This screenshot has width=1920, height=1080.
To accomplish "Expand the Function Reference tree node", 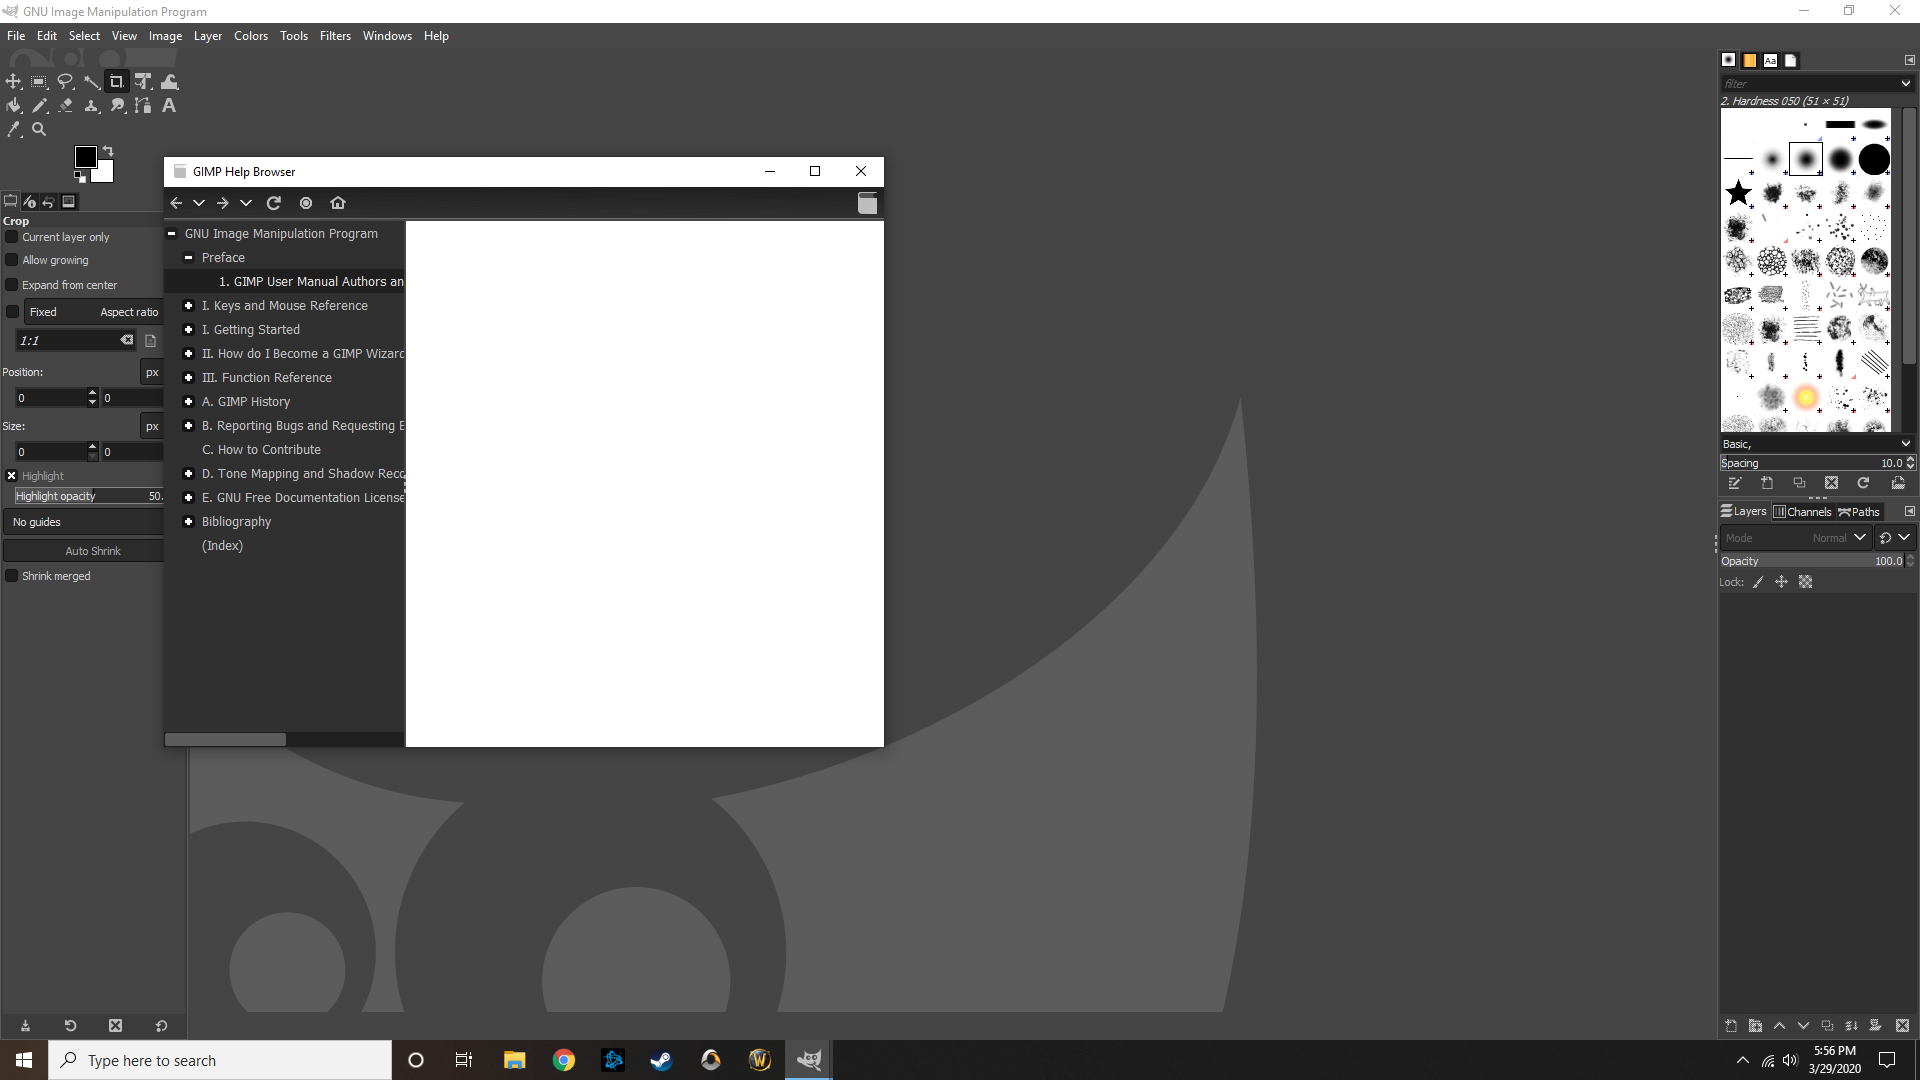I will (188, 378).
